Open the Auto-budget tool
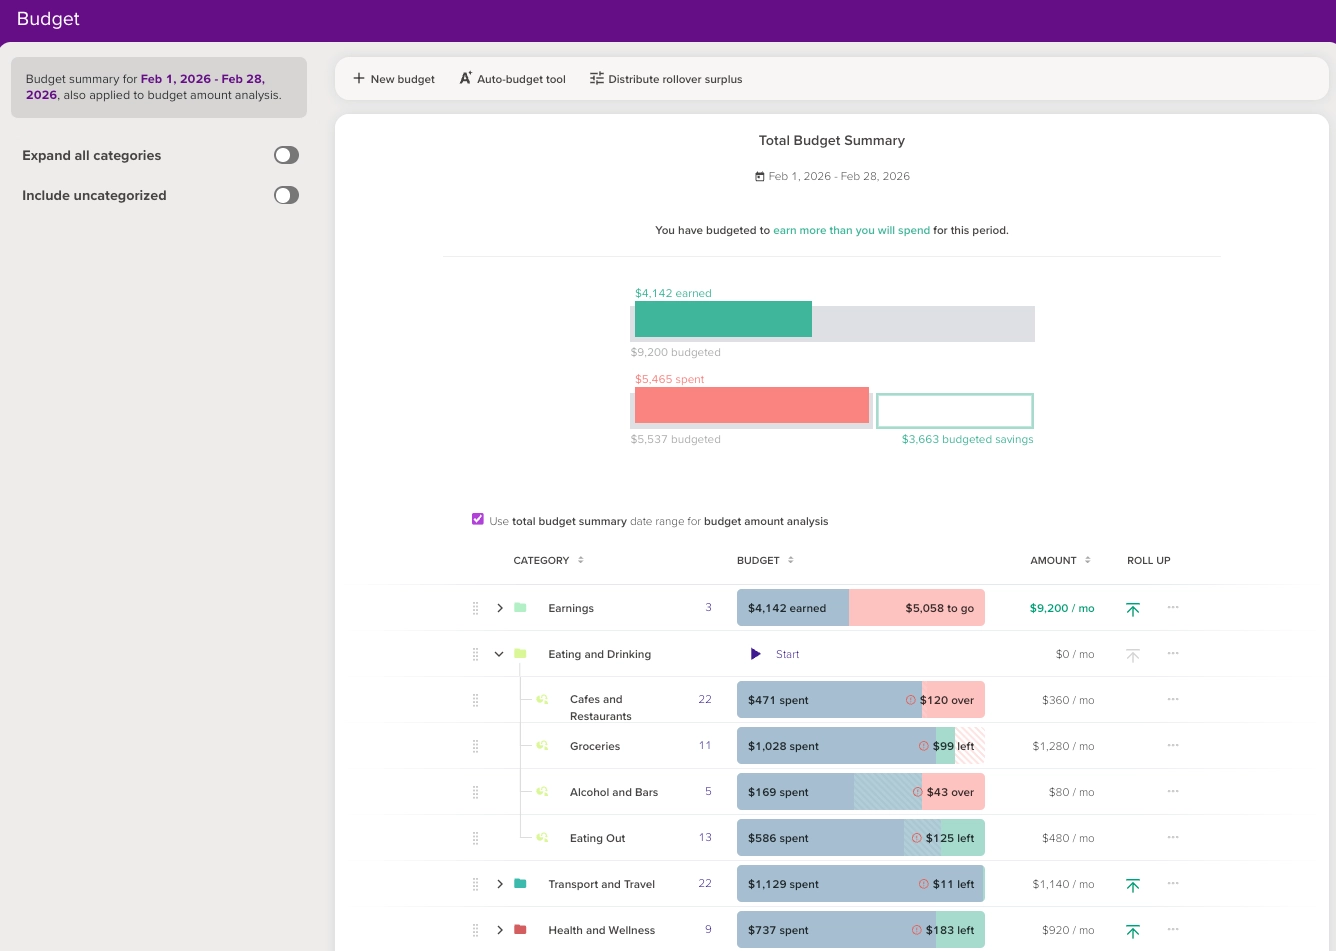 point(513,79)
